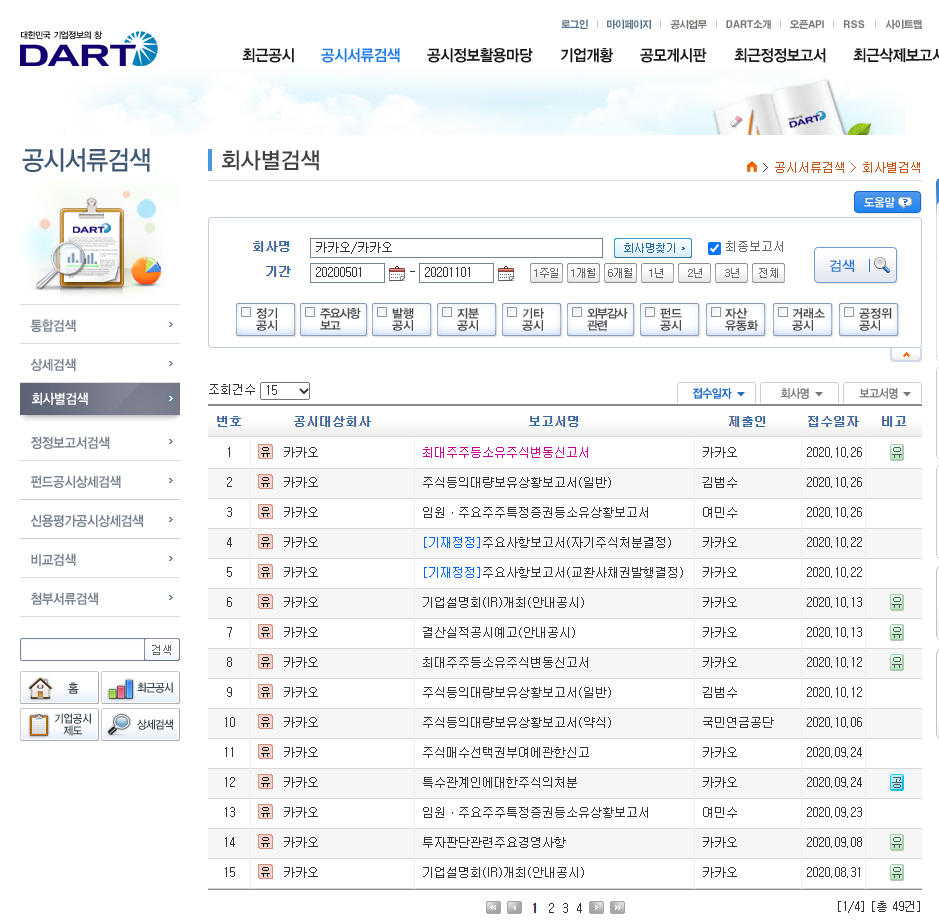The image size is (939, 921).
Task: Sort by 보고서명
Action: tap(882, 393)
